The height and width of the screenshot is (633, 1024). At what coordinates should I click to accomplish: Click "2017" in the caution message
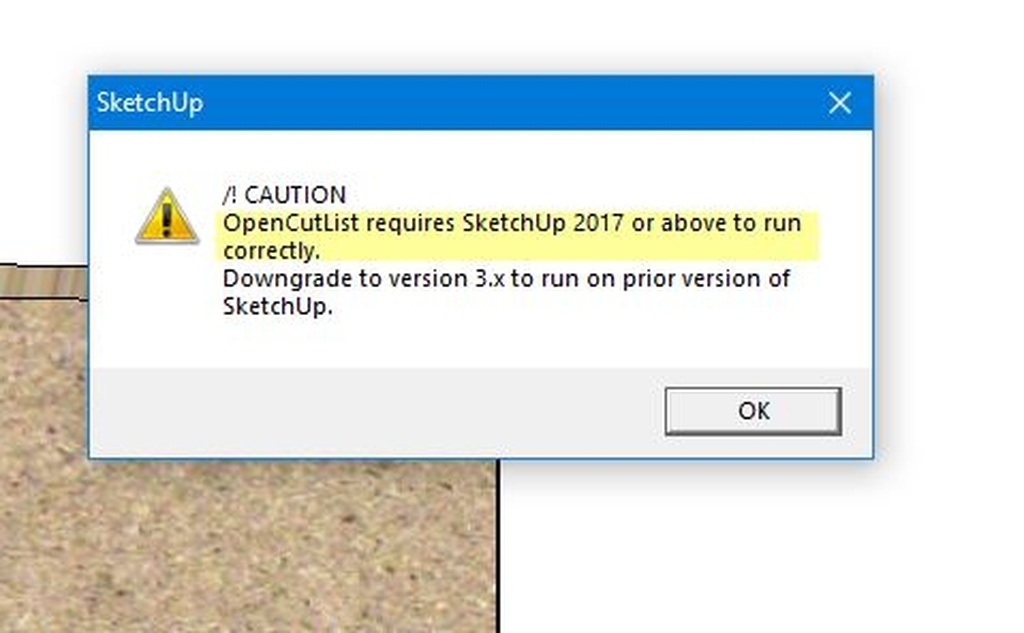pyautogui.click(x=599, y=223)
